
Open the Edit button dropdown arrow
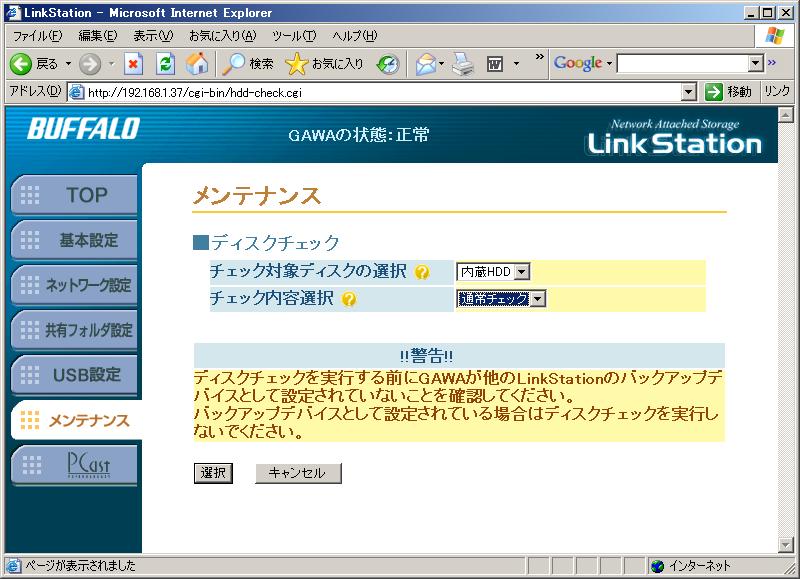(x=516, y=64)
